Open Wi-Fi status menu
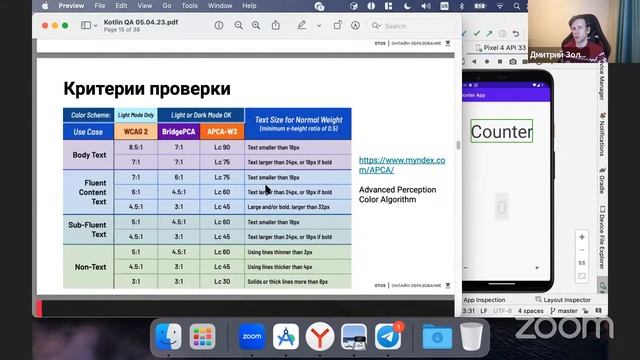 coord(500,6)
